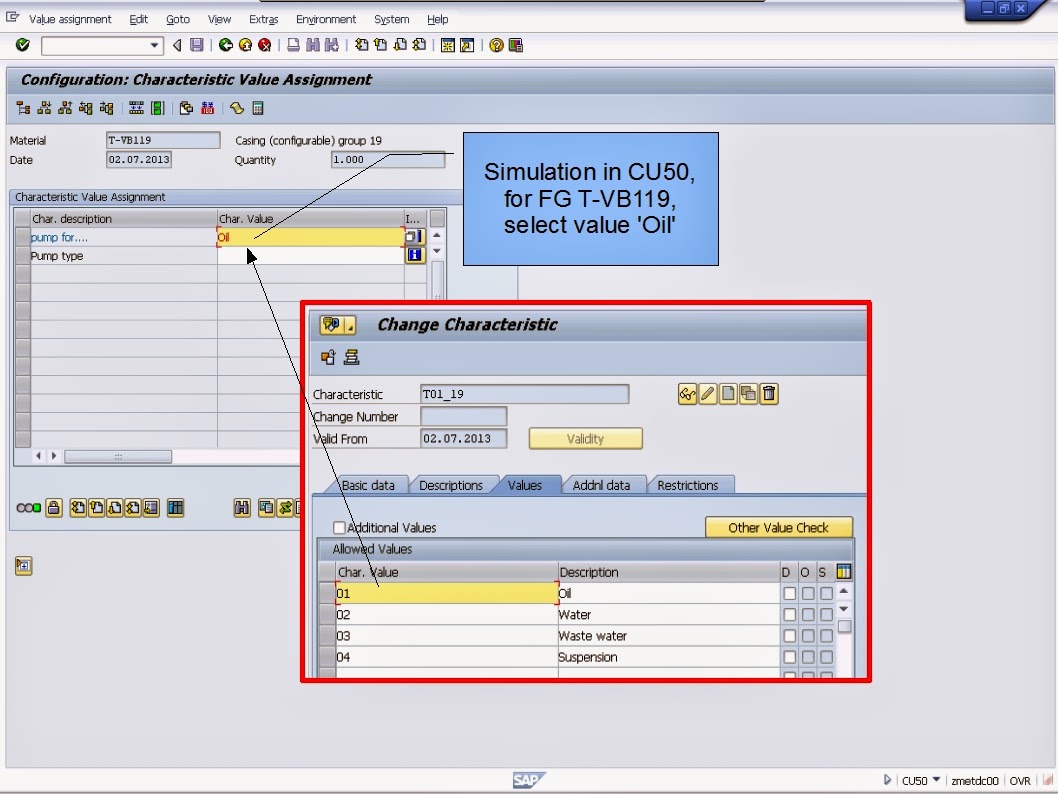Screen dimensions: 1058x794
Task: Open the command field dropdown arrow
Action: pos(155,45)
